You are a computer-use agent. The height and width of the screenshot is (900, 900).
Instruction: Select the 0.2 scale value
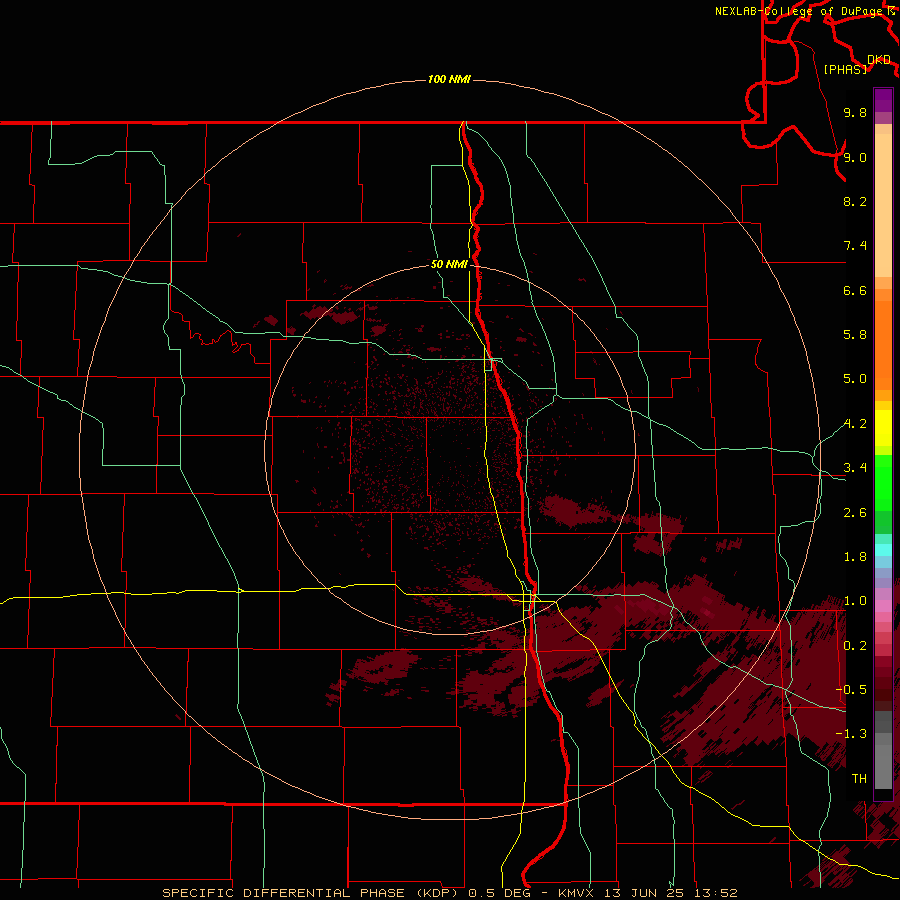pos(855,646)
